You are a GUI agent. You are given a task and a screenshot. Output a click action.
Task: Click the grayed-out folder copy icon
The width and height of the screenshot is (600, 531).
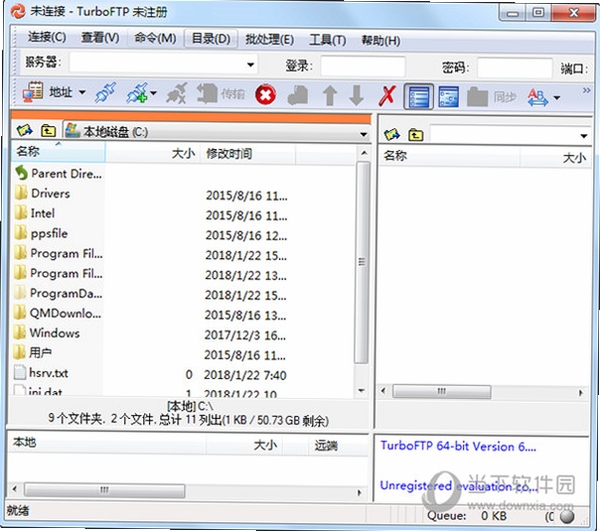click(298, 95)
